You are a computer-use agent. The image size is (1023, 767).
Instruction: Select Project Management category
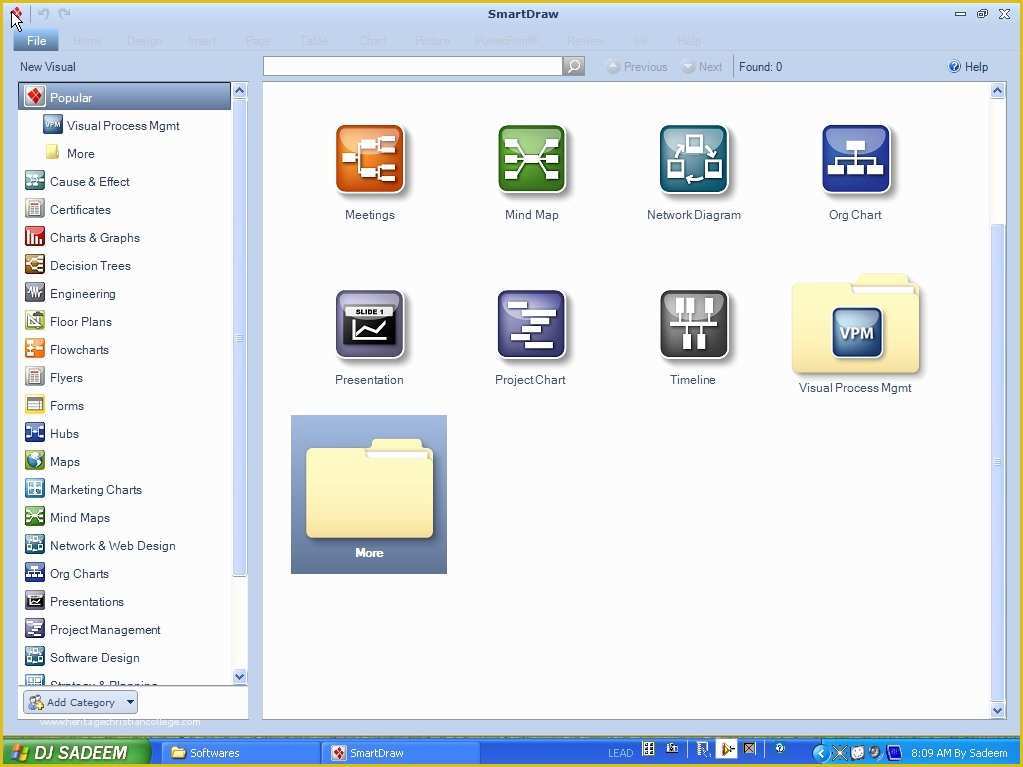click(x=93, y=630)
